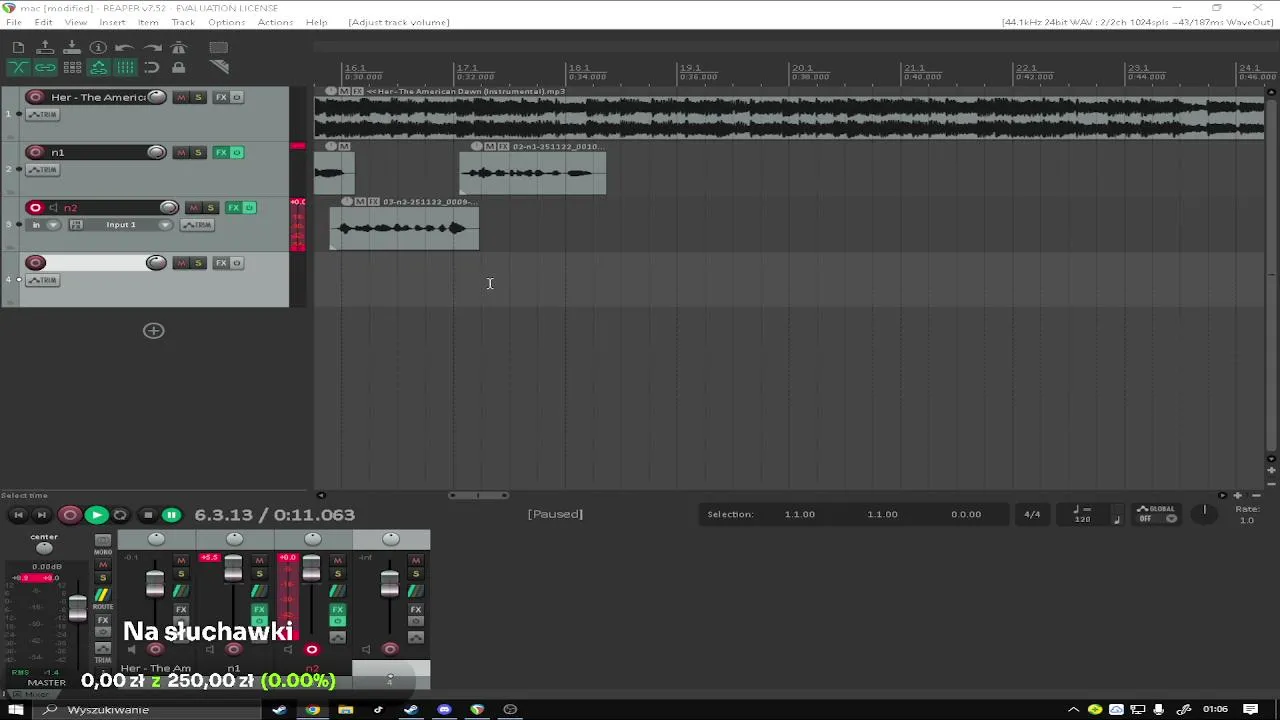Click the New Project toolbar icon

click(18, 47)
